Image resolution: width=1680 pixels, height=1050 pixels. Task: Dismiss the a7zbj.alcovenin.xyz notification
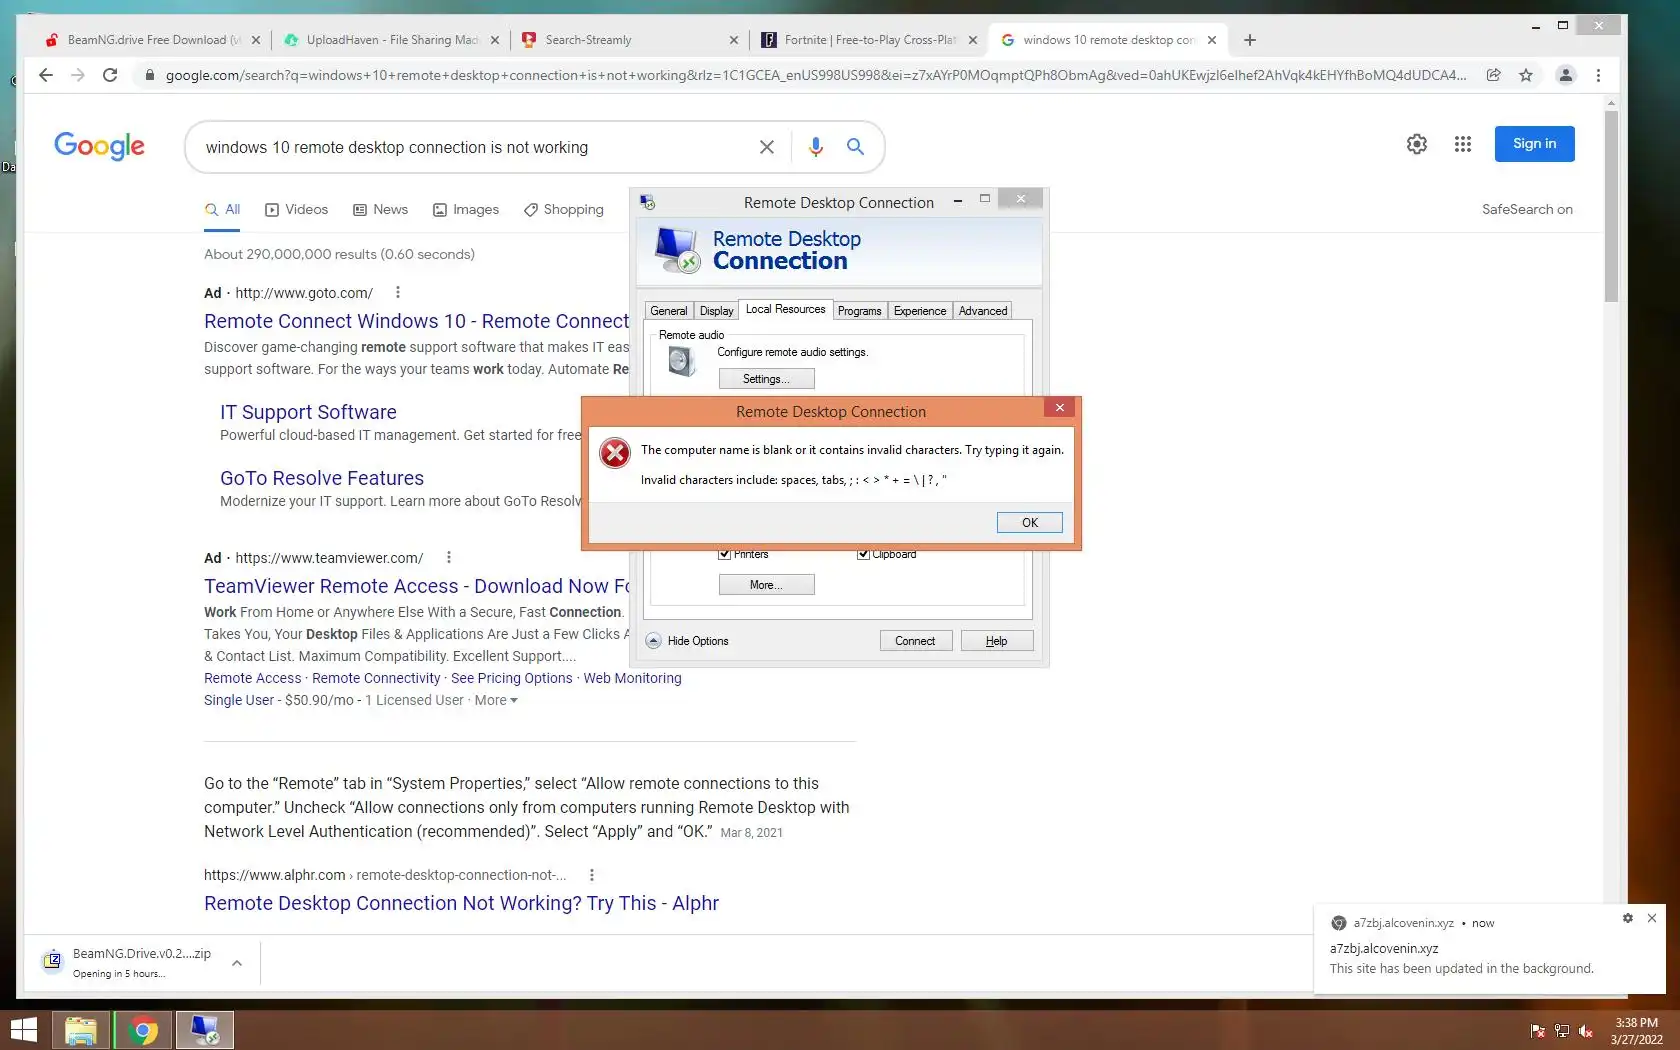click(1652, 918)
